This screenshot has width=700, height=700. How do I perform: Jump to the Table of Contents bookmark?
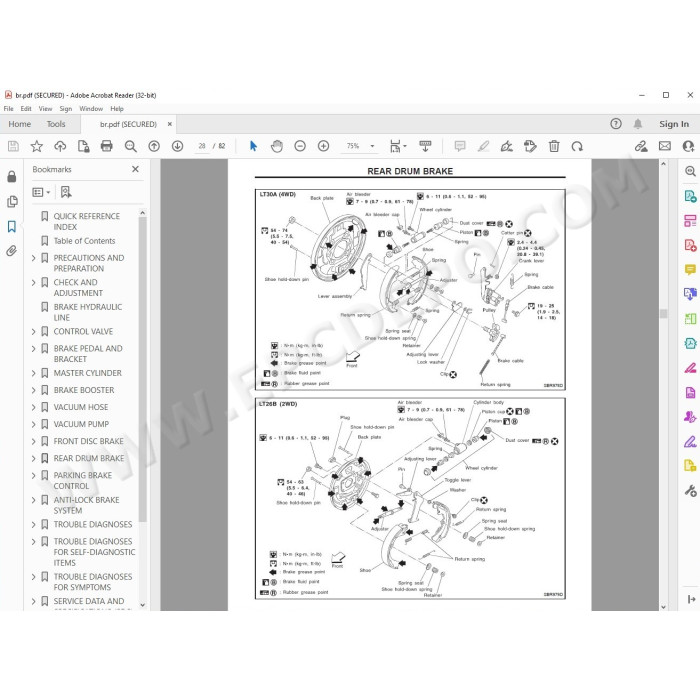click(84, 241)
